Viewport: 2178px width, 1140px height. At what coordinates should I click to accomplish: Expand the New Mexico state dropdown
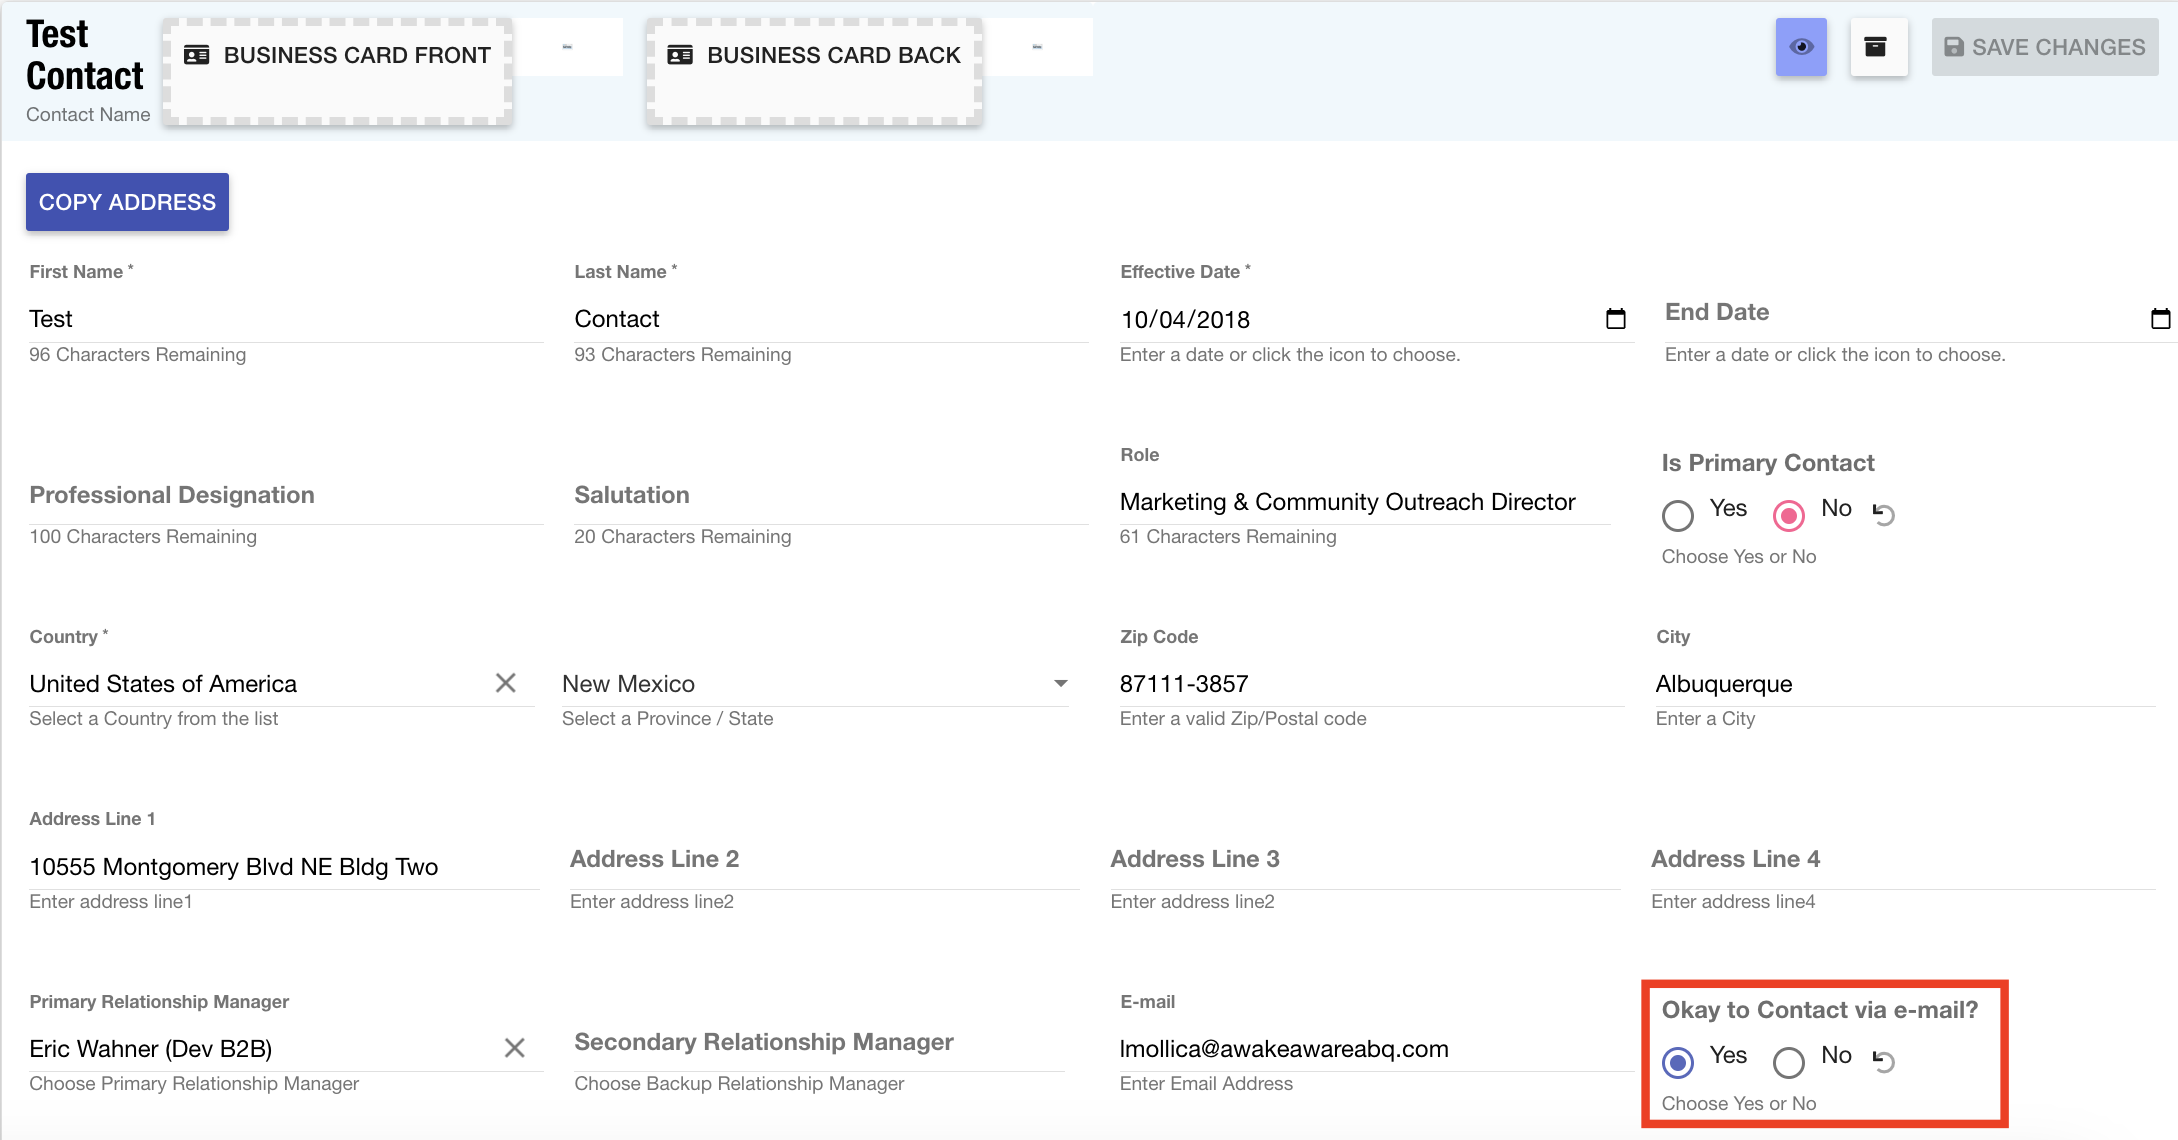(x=1060, y=684)
